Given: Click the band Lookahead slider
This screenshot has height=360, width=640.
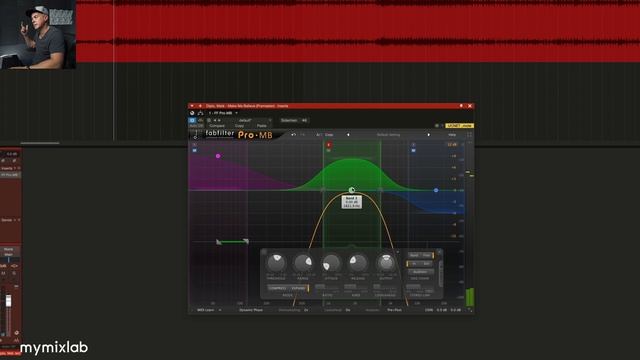Looking at the screenshot, I should (x=385, y=287).
